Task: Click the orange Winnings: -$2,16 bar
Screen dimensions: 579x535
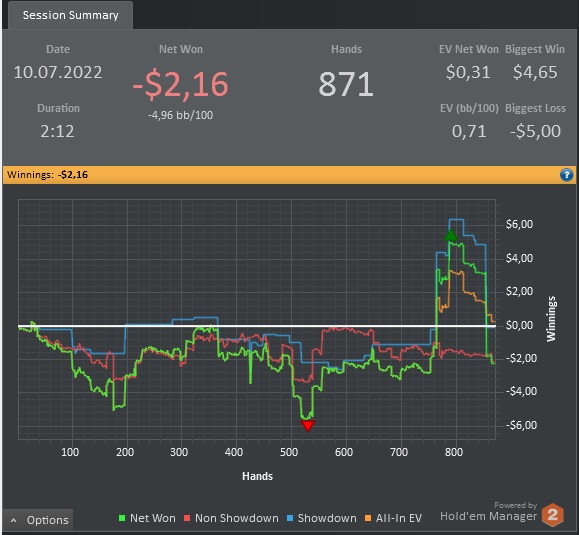Action: (289, 175)
